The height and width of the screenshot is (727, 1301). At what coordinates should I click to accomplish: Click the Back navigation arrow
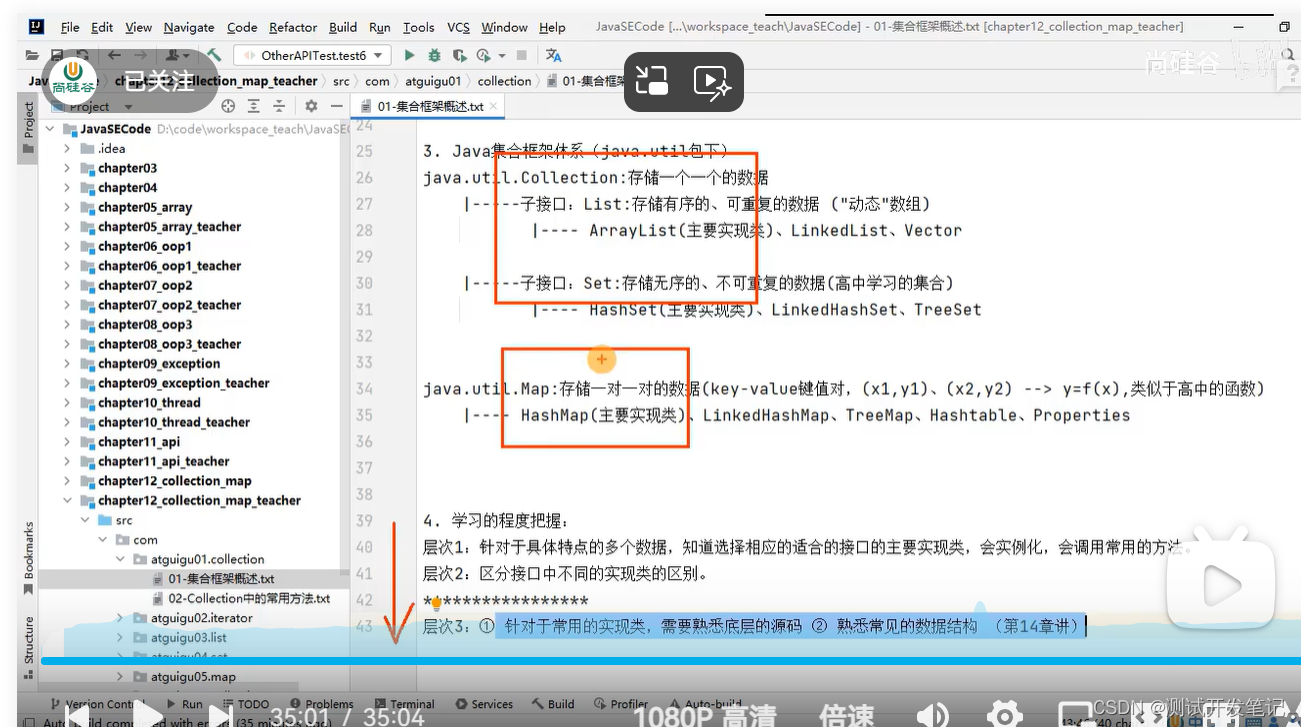tap(114, 56)
